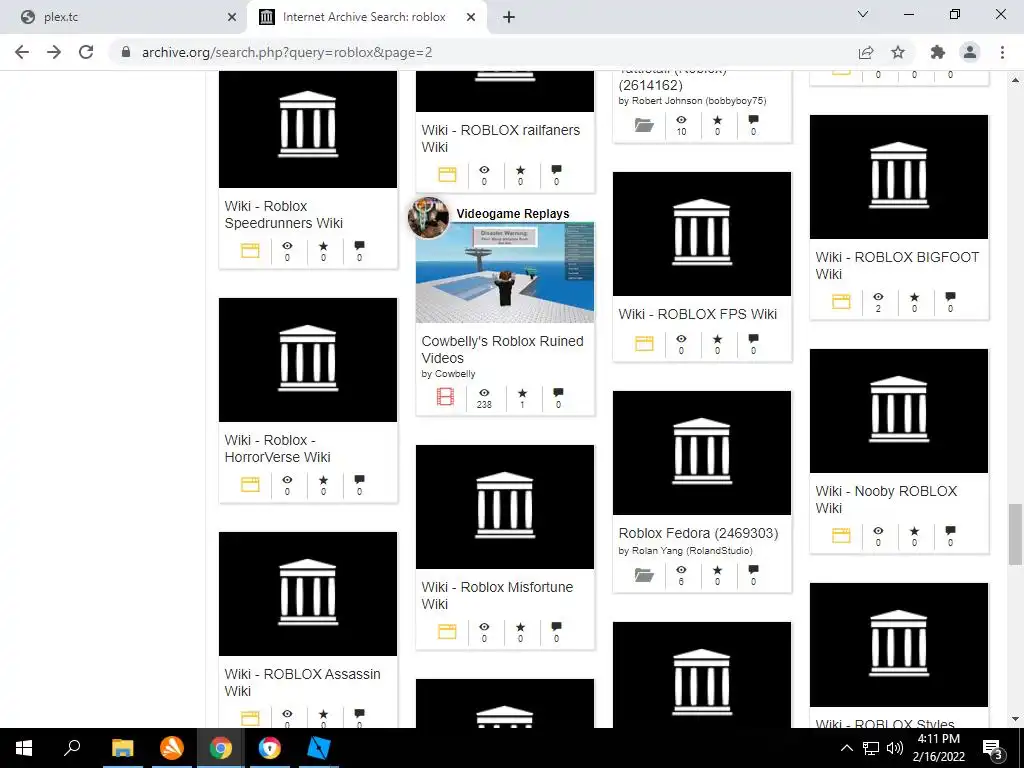Open Cowbelly's Roblox Ruined Videos item
1024x768 pixels.
pos(502,349)
